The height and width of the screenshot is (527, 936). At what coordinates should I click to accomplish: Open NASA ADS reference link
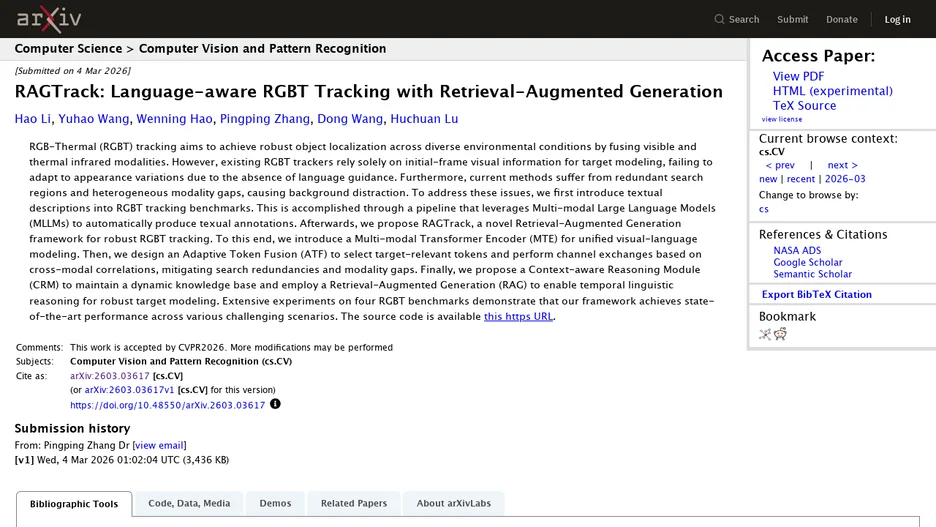(797, 251)
